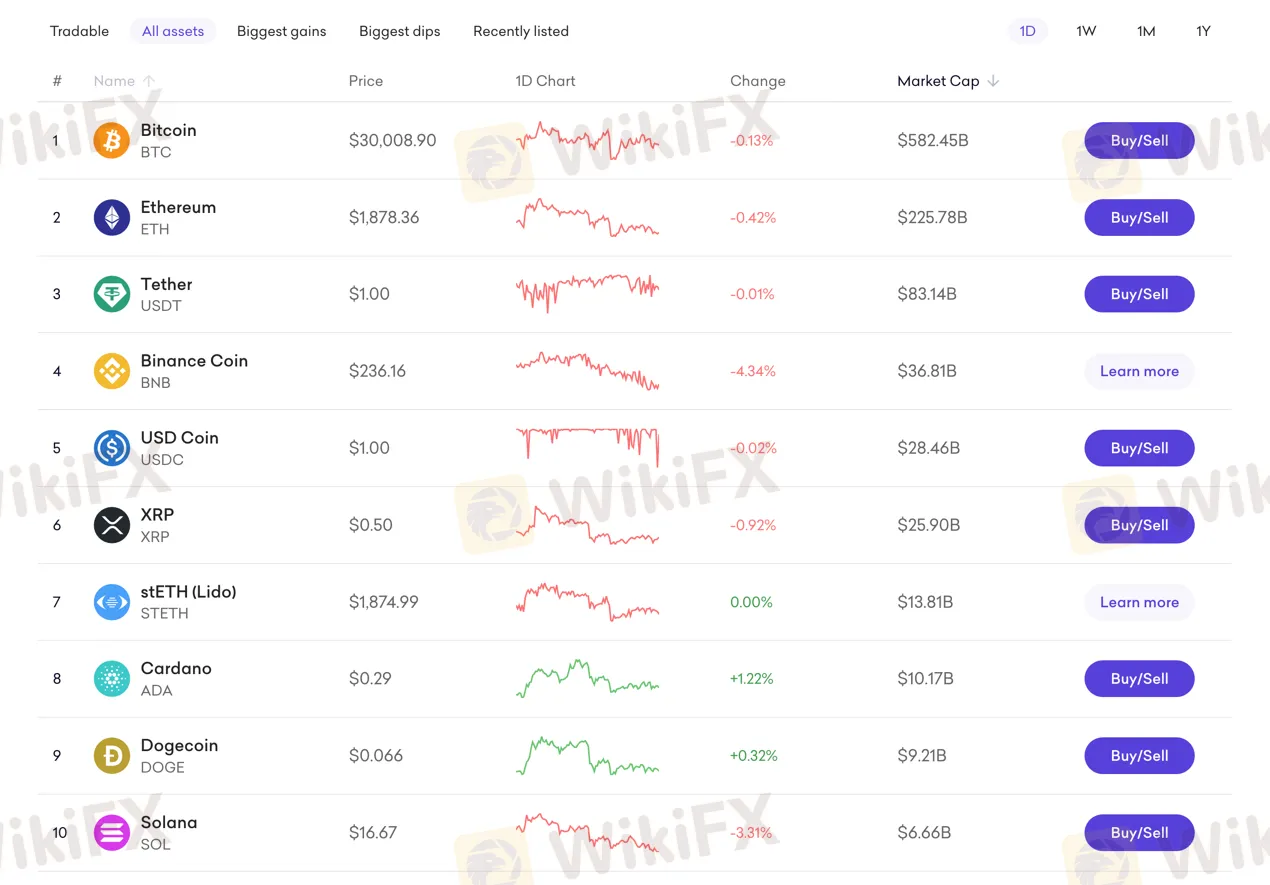Click the Binance Coin logo icon
The height and width of the screenshot is (885, 1270).
pos(111,371)
